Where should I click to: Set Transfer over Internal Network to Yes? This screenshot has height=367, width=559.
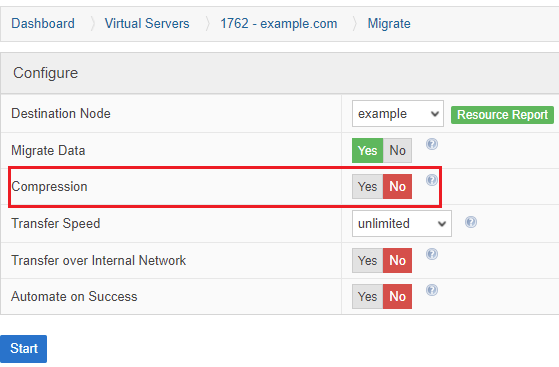368,261
